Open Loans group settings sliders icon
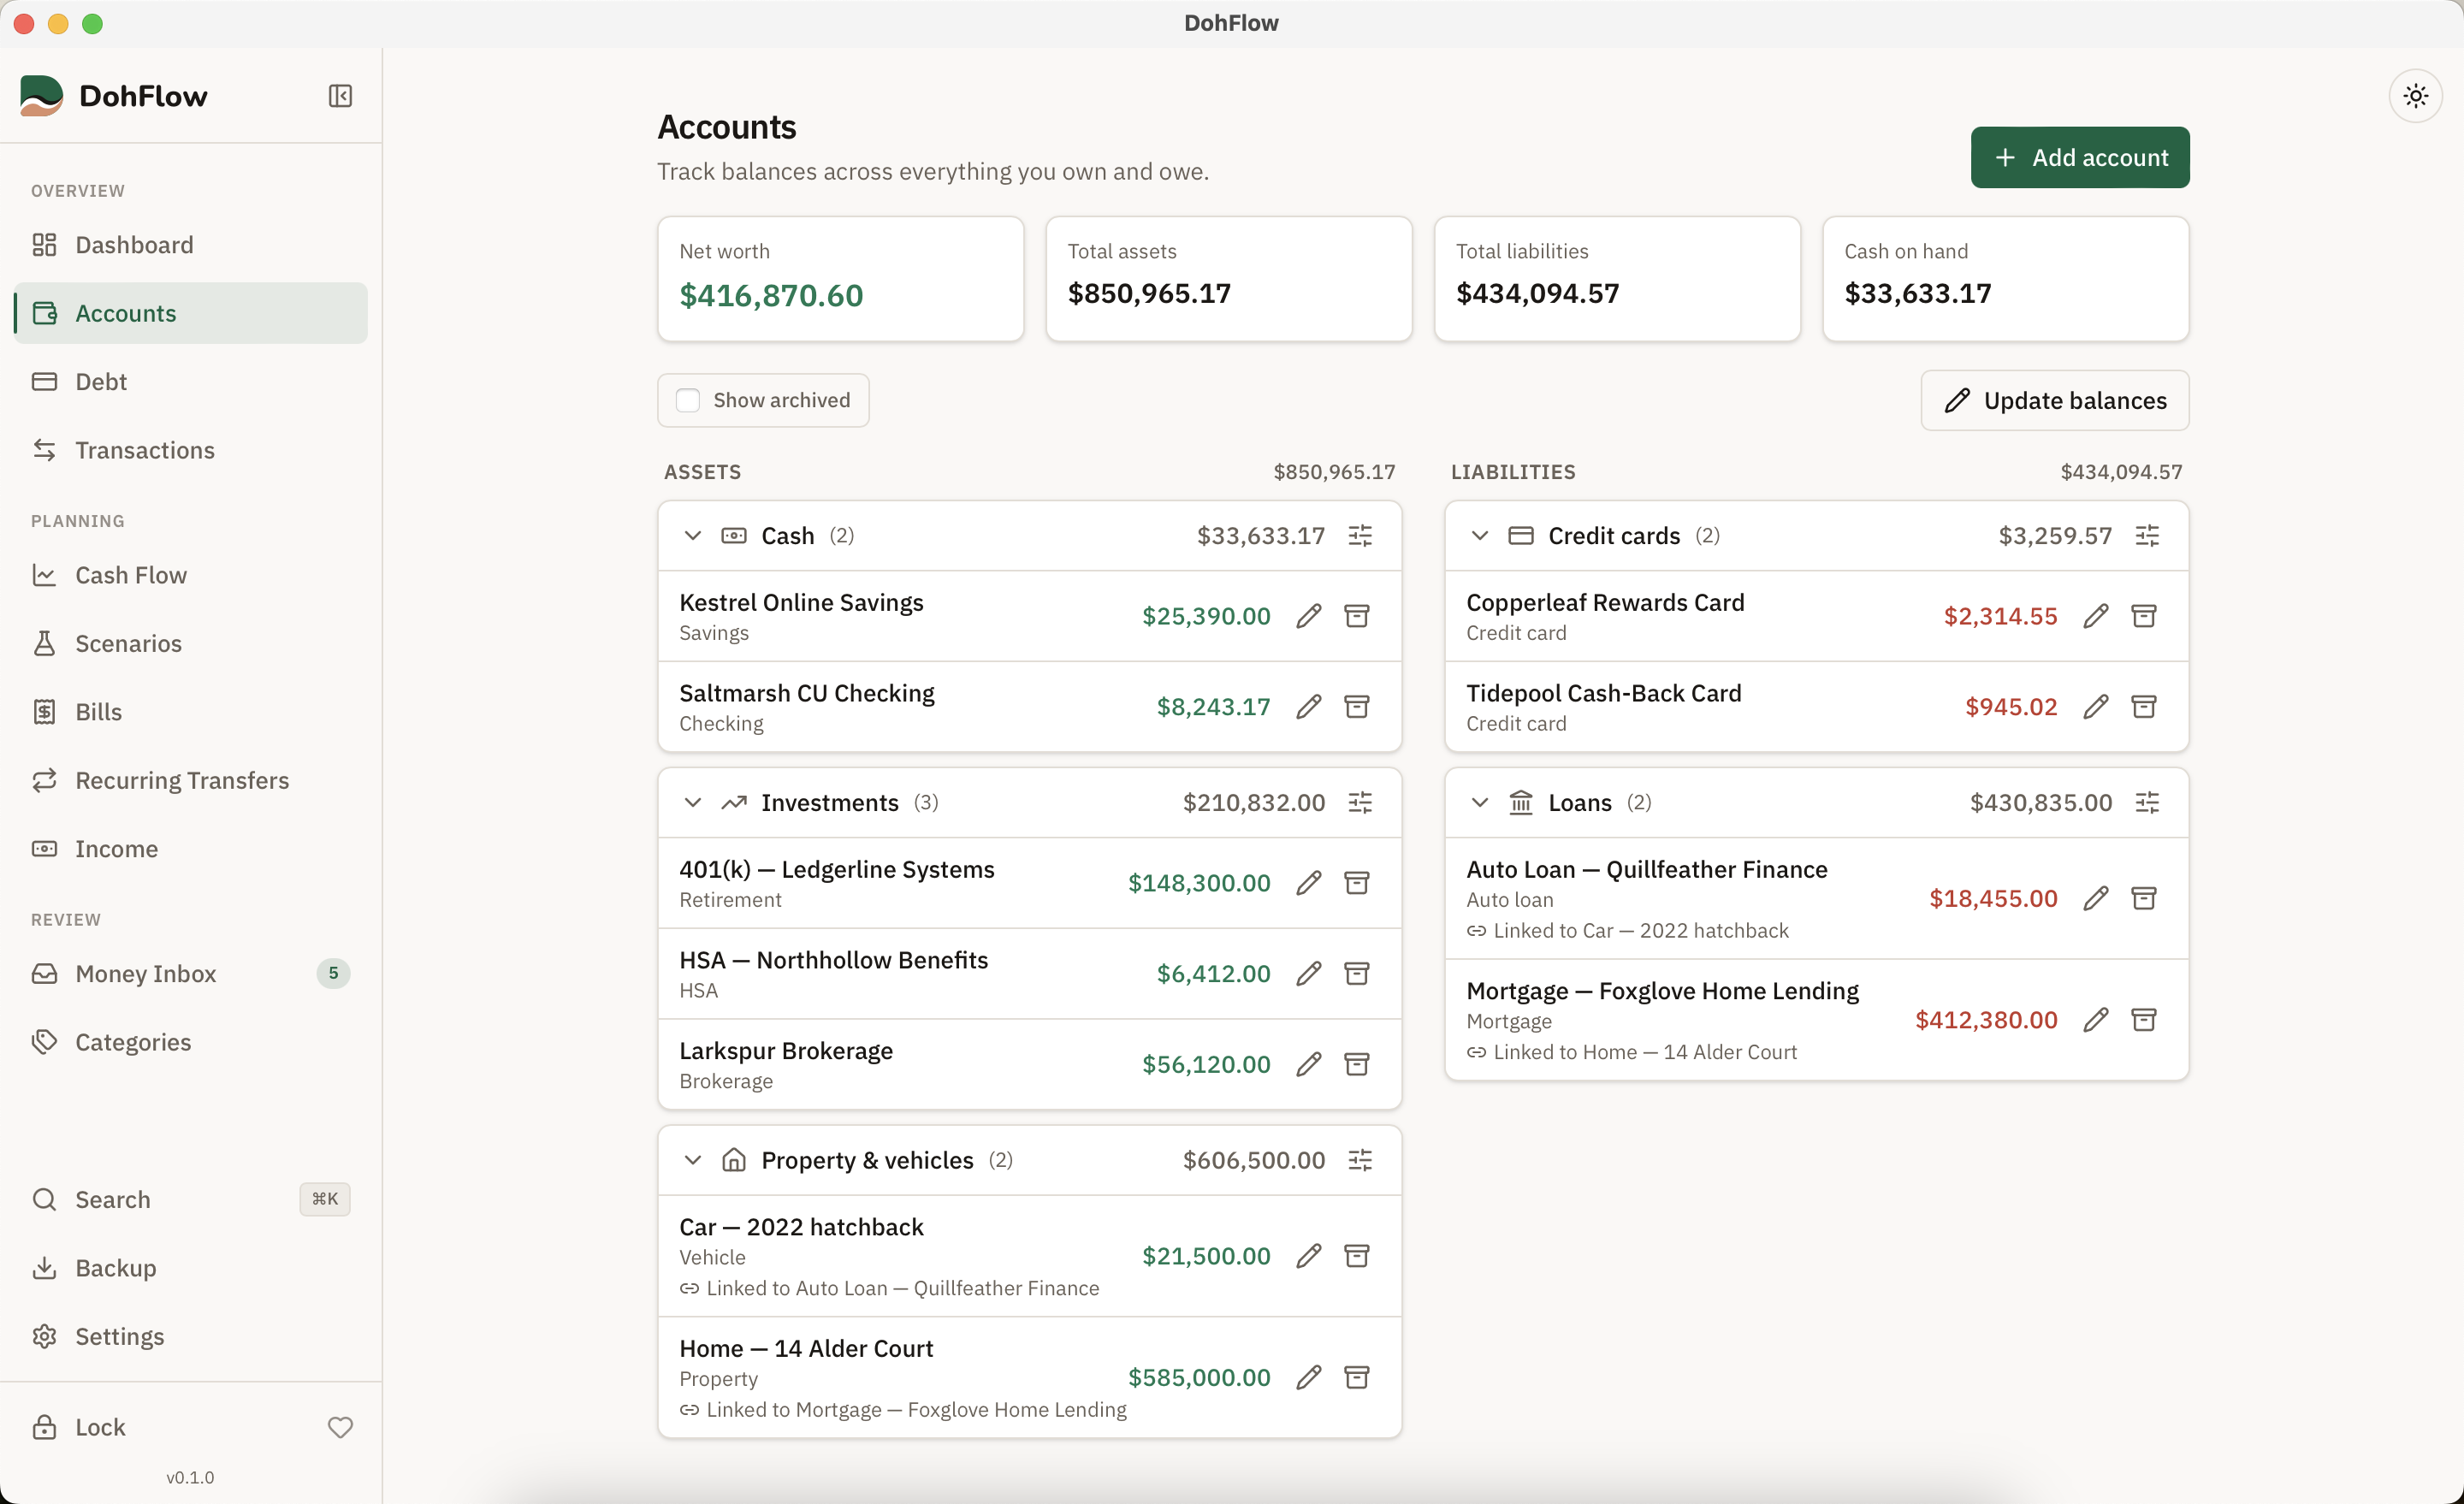The image size is (2464, 1504). 2147,803
